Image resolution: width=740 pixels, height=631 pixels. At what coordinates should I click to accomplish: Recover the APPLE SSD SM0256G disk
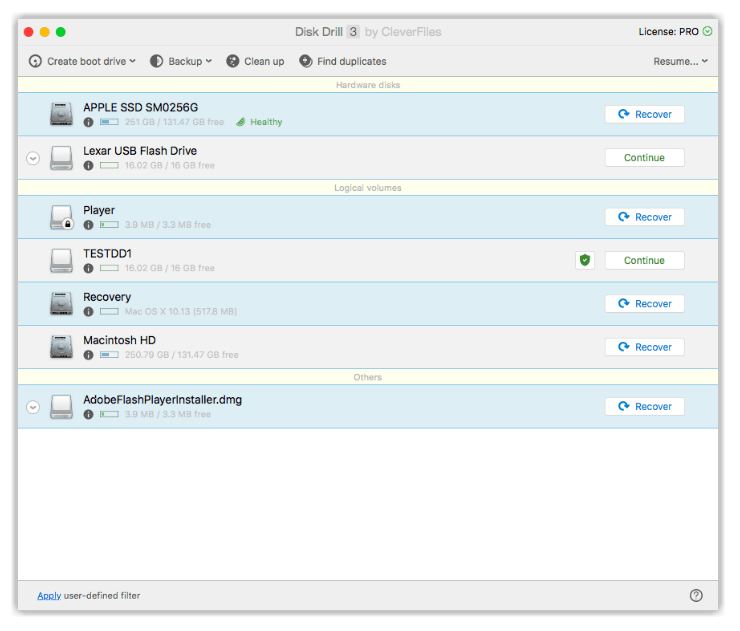pyautogui.click(x=645, y=114)
